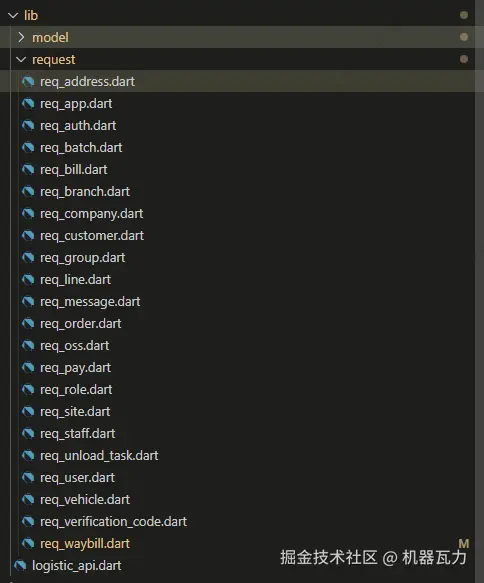
Task: Open file req_waybill.dart
Action: click(x=85, y=544)
